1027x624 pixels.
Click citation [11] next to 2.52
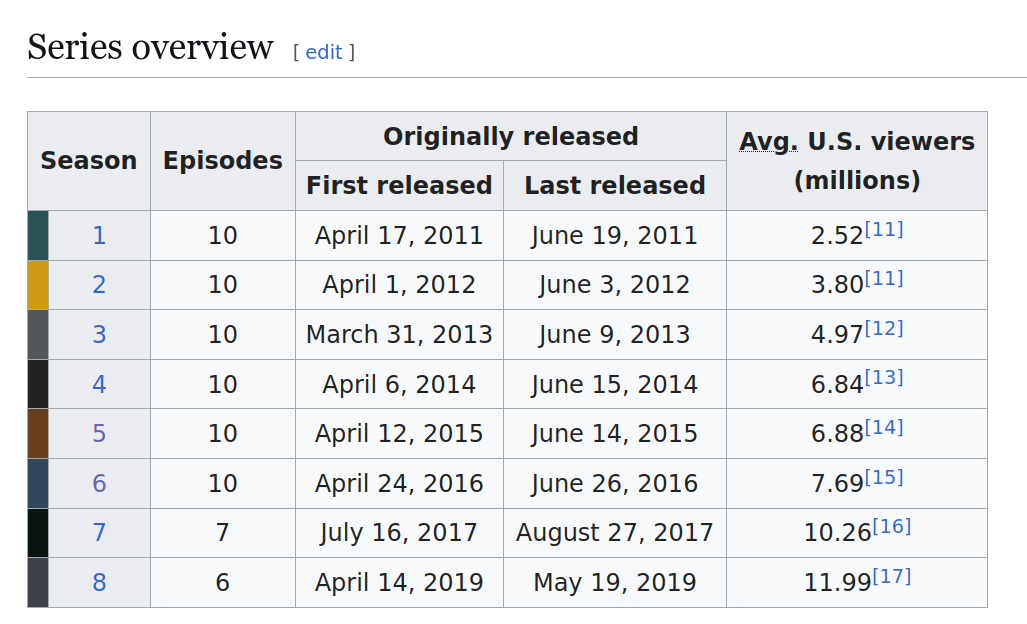(x=884, y=229)
